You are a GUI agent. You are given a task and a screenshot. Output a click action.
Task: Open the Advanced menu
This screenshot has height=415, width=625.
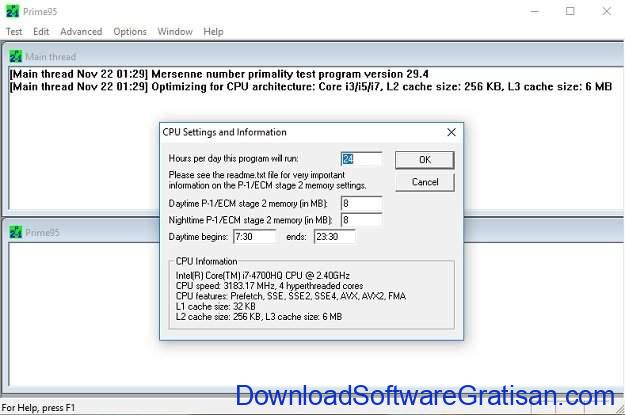click(x=81, y=31)
